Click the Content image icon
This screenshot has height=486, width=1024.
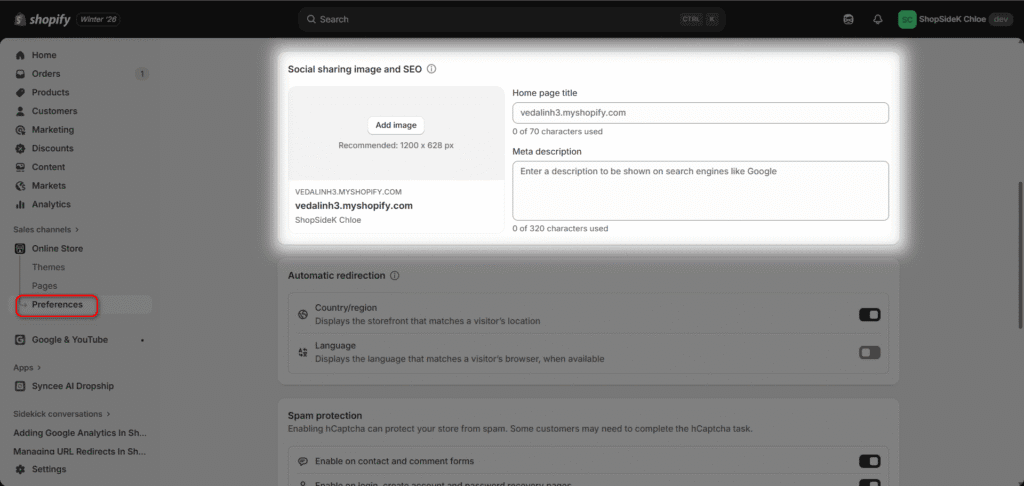click(20, 167)
